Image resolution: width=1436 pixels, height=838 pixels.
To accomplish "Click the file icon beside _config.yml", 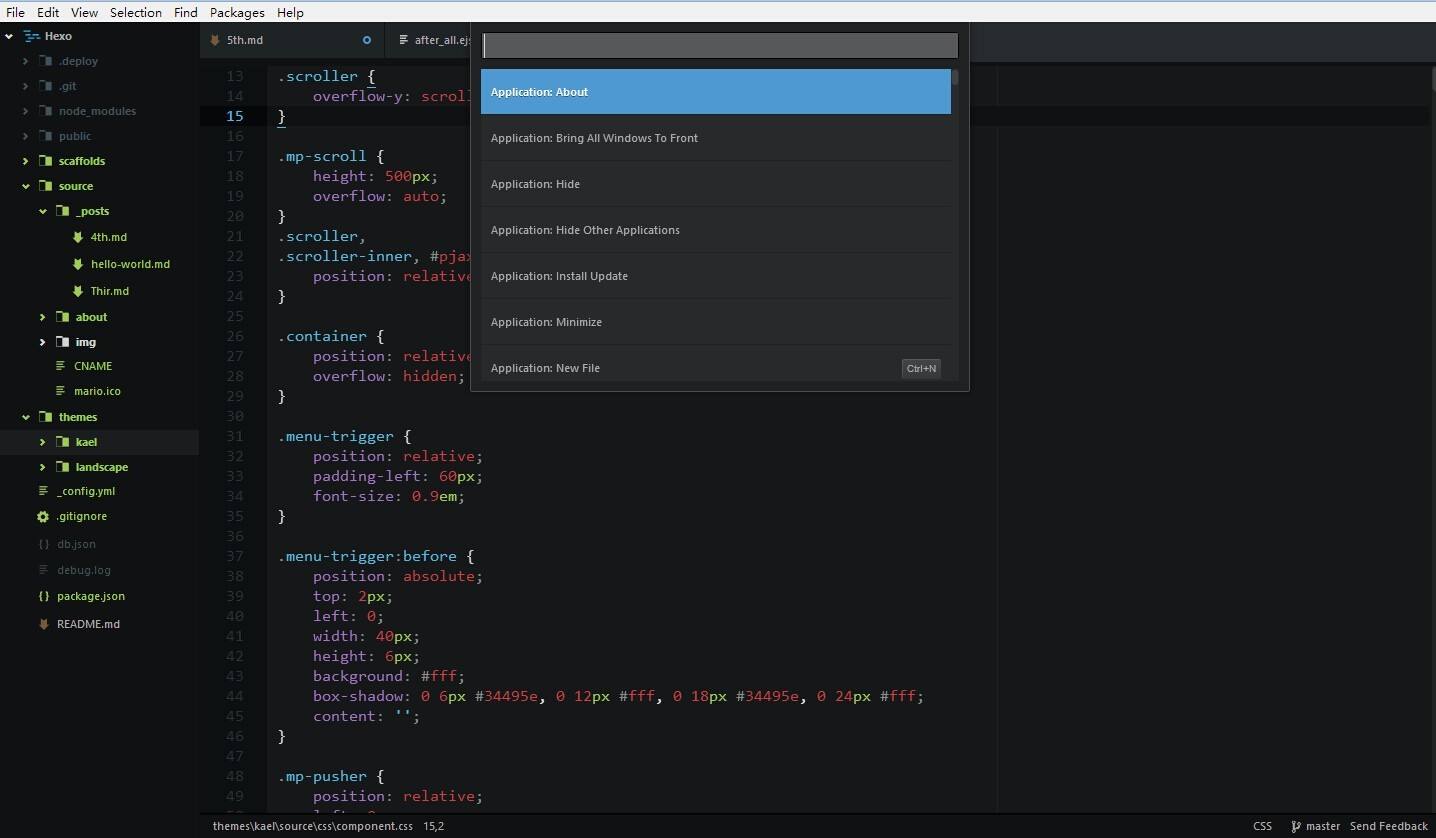I will (43, 491).
